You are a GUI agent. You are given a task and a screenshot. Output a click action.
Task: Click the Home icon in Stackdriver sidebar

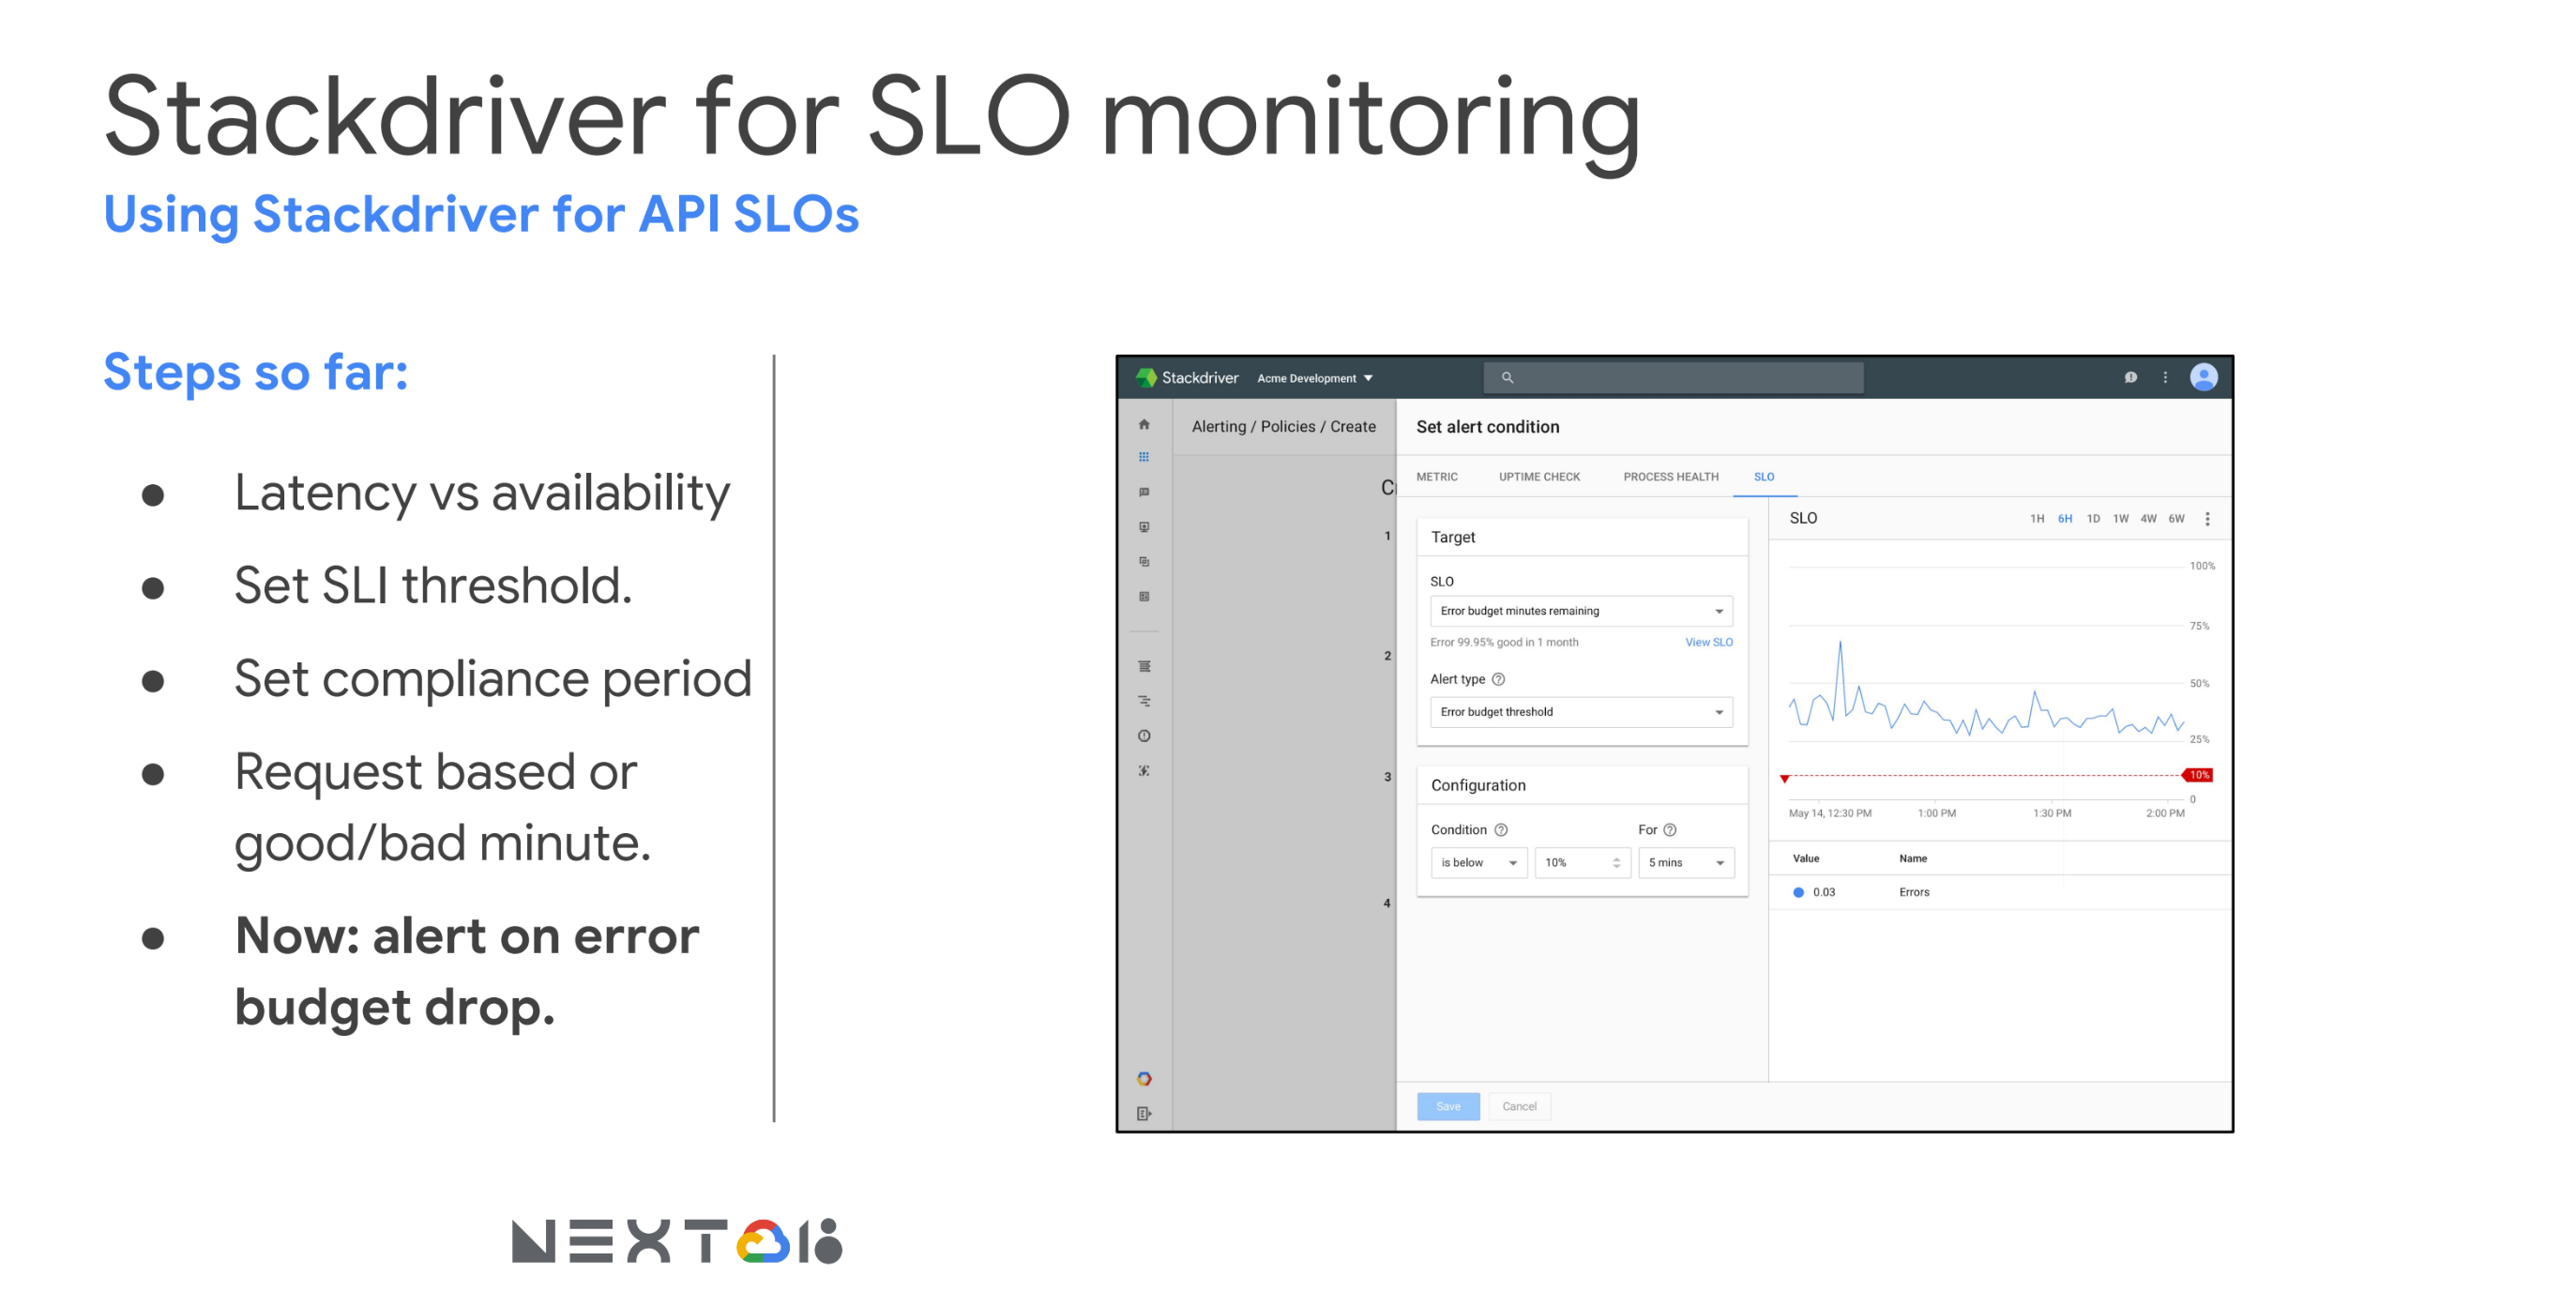click(1144, 424)
